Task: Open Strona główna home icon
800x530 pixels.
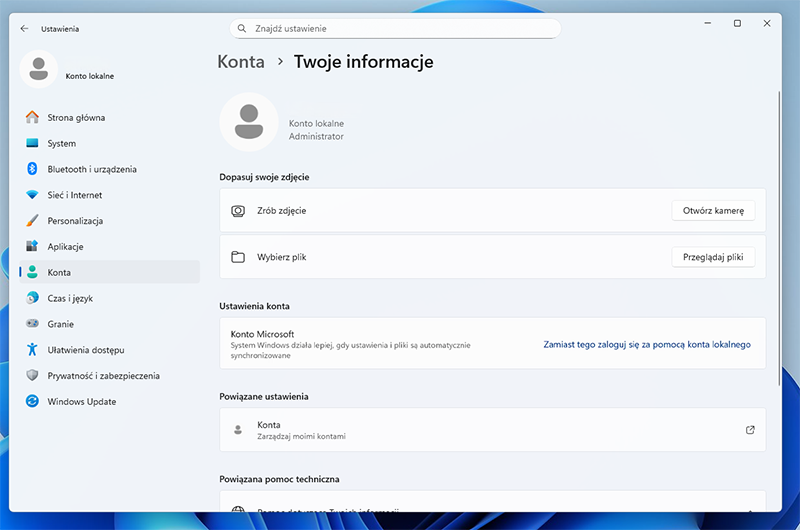Action: pyautogui.click(x=32, y=117)
